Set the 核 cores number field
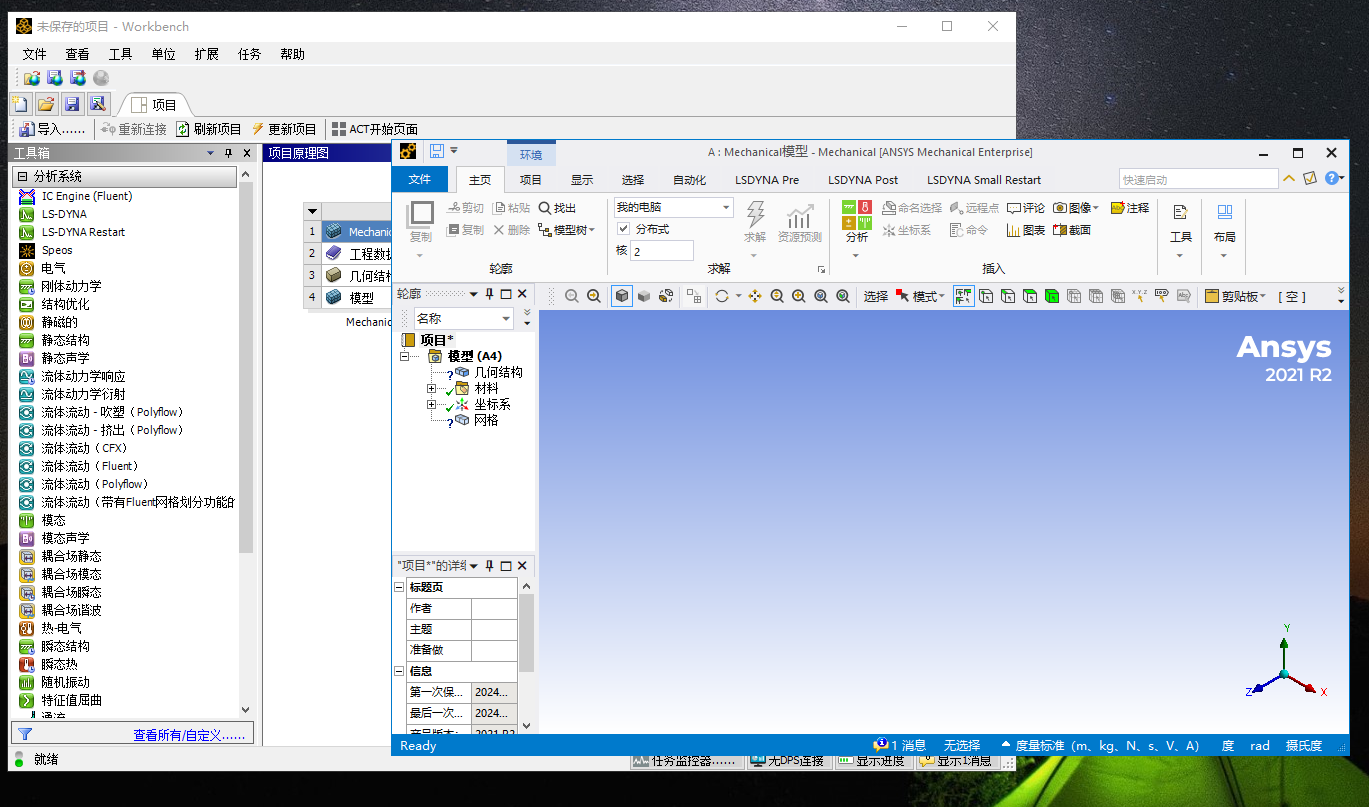Viewport: 1369px width, 807px height. 661,250
